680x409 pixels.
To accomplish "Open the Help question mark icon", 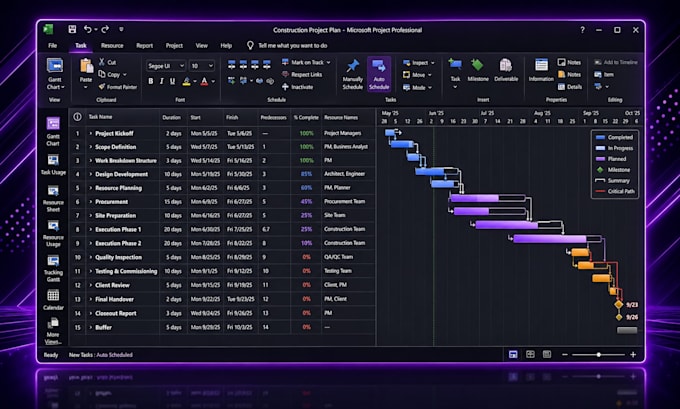I will point(582,30).
